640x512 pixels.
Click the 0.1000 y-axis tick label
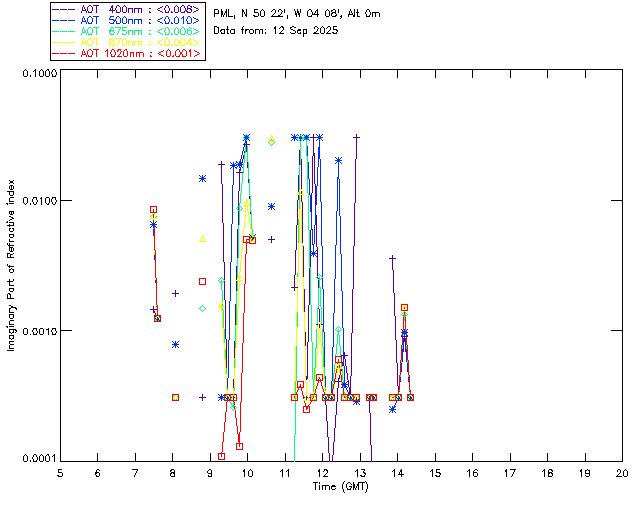pyautogui.click(x=37, y=74)
